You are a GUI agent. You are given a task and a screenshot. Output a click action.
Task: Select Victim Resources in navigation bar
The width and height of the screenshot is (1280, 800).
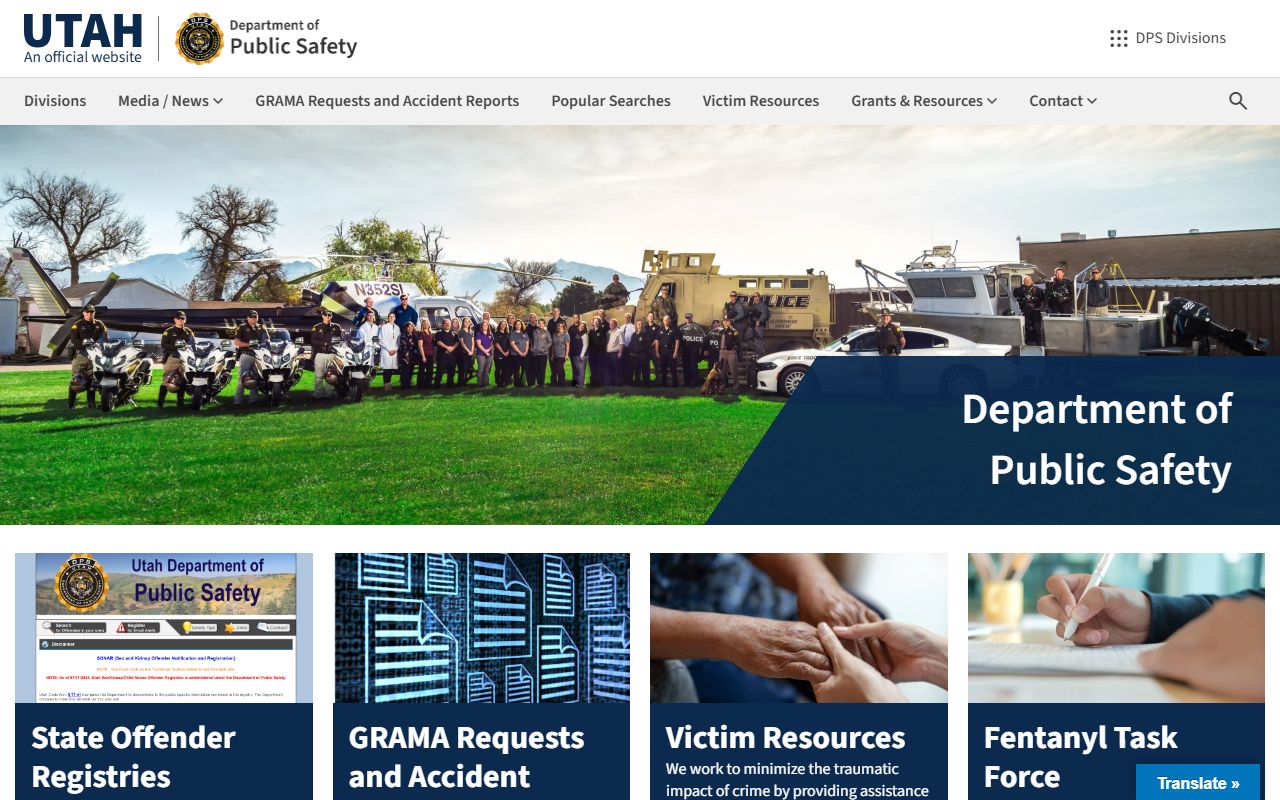point(760,101)
